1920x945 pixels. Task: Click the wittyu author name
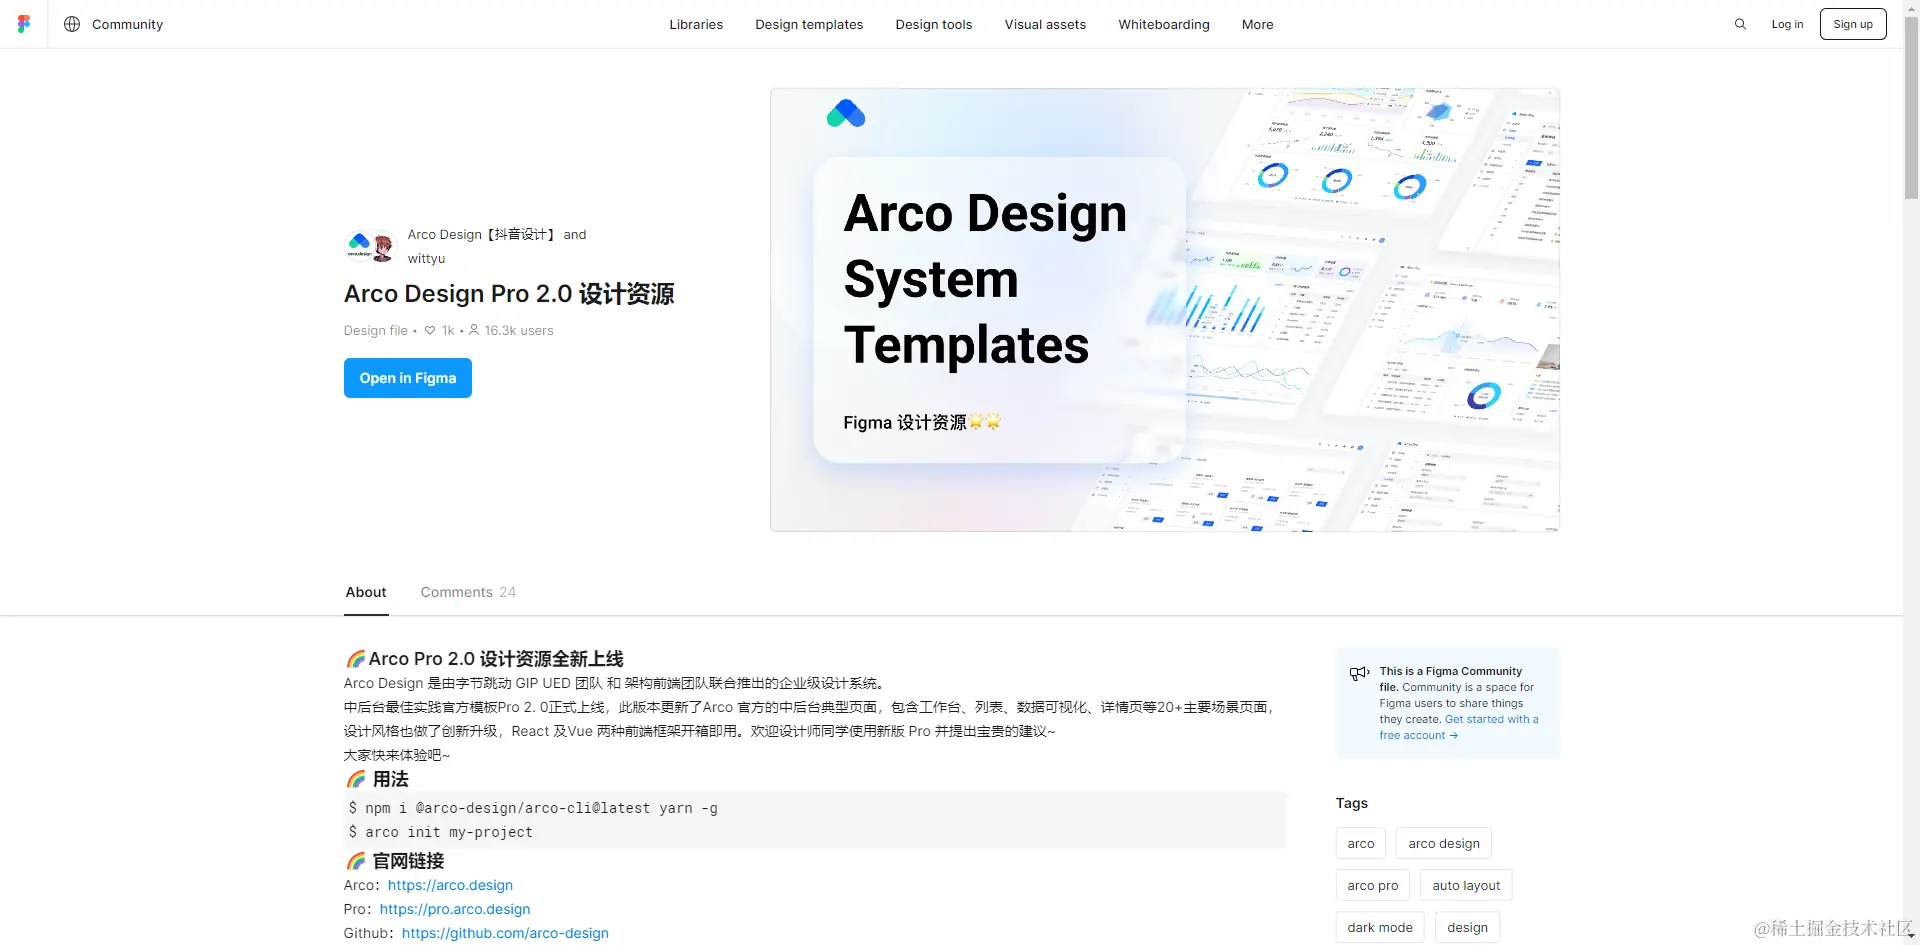point(426,258)
